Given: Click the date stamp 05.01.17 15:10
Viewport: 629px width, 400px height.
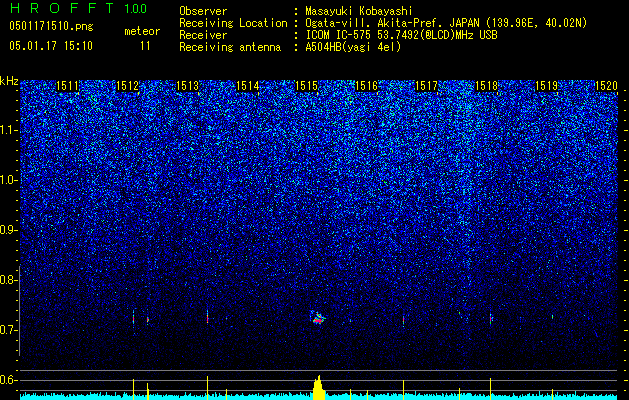Looking at the screenshot, I should pyautogui.click(x=51, y=46).
